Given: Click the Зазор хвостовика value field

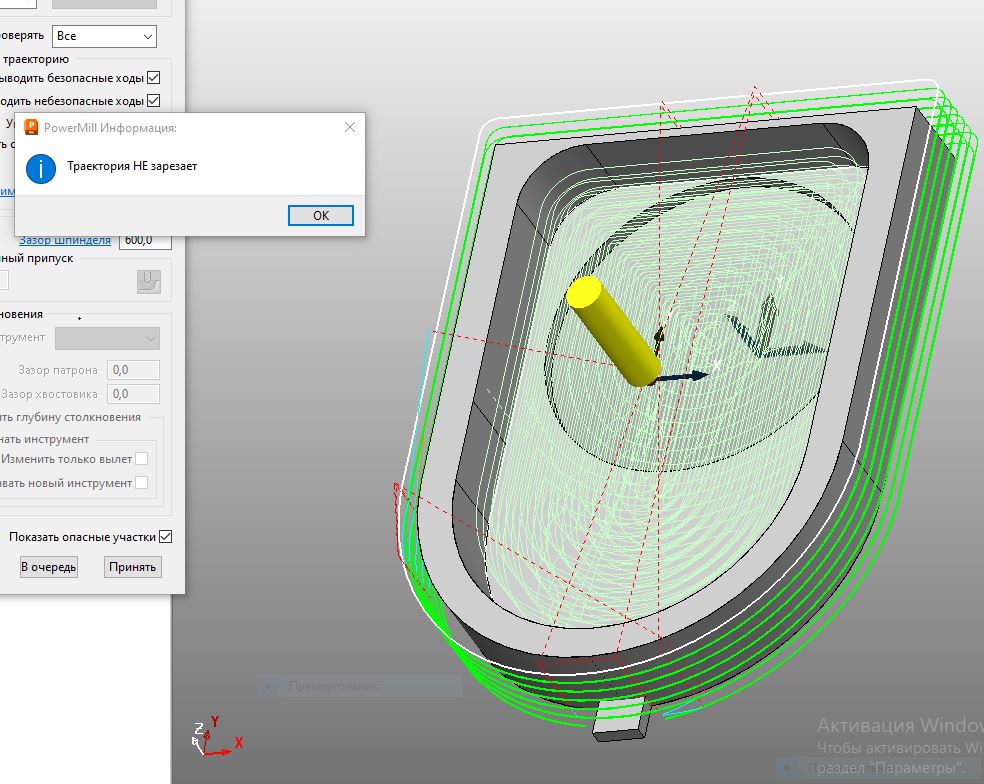Looking at the screenshot, I should 133,394.
